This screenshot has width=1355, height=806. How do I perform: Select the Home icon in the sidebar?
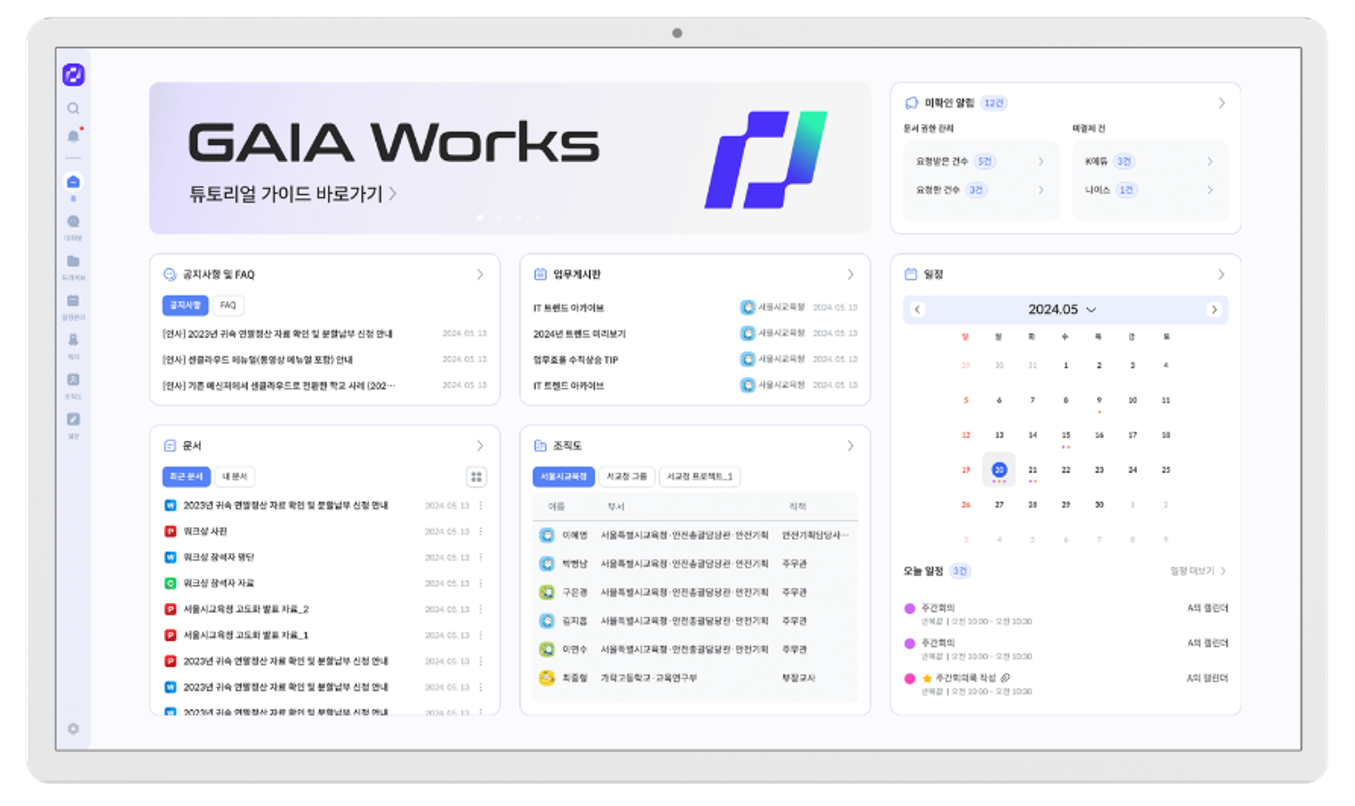[x=73, y=182]
